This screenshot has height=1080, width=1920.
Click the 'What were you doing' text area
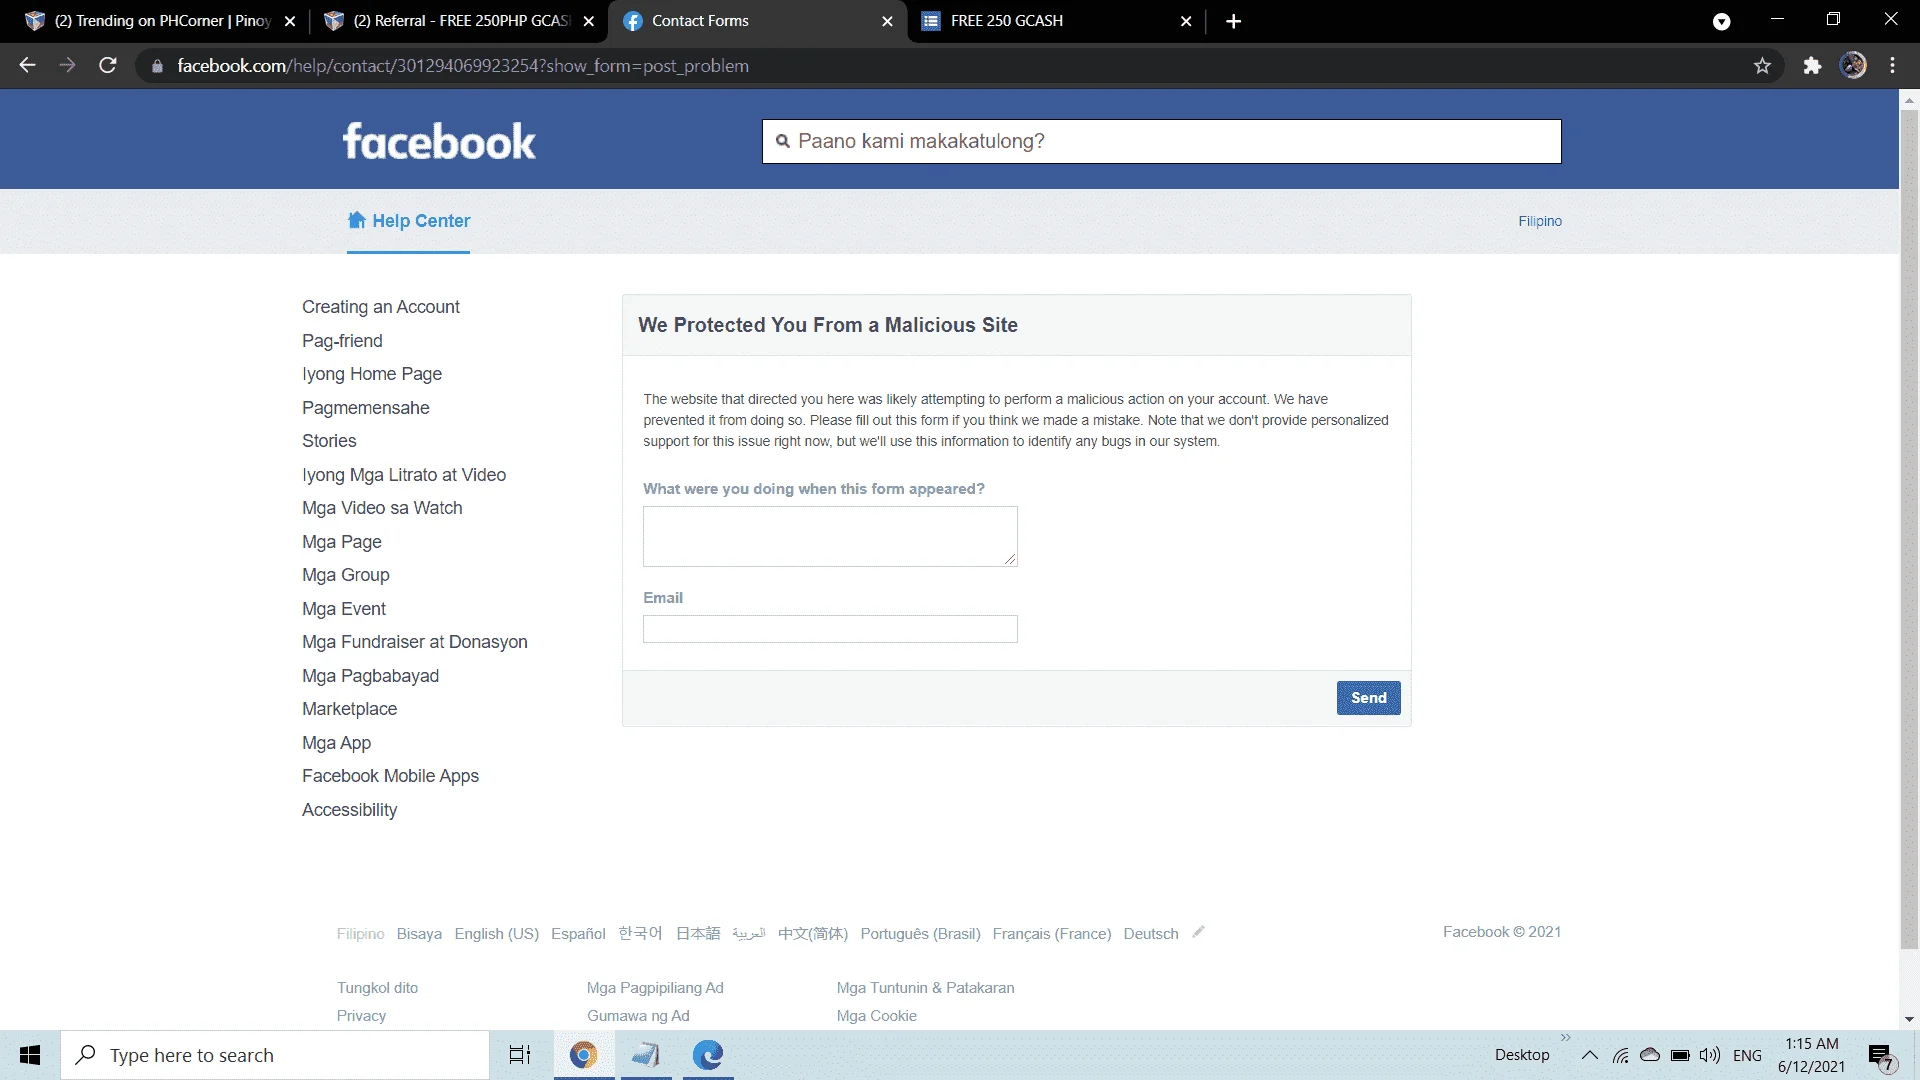click(x=830, y=536)
